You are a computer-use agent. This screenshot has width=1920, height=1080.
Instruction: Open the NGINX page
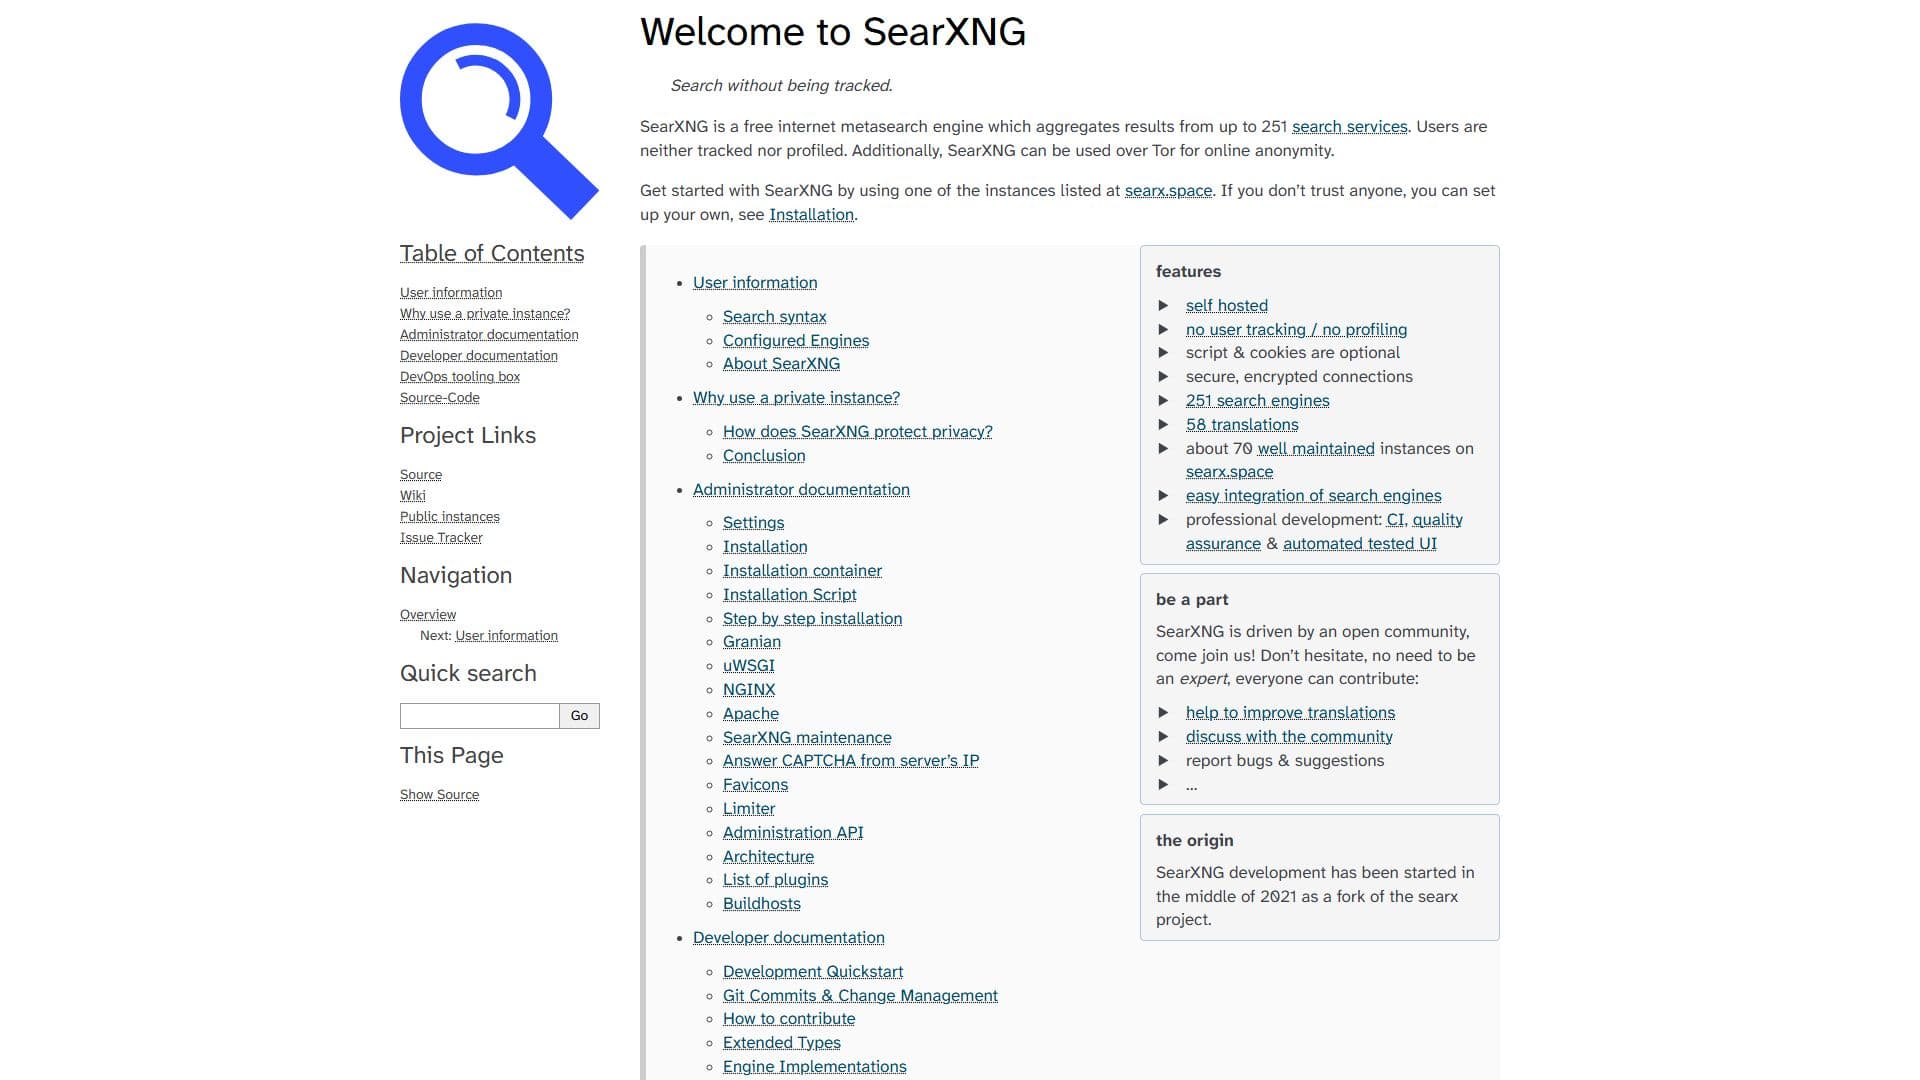pyautogui.click(x=749, y=690)
